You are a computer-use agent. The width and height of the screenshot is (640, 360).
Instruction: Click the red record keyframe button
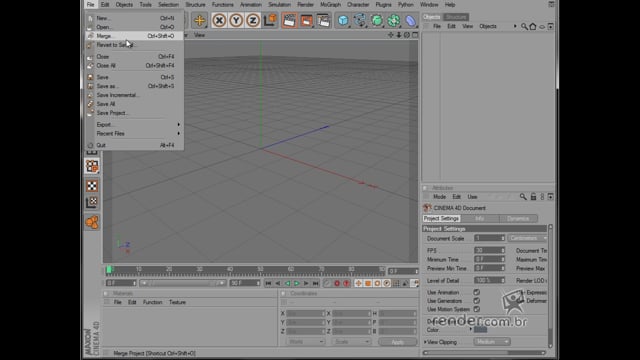click(337, 283)
